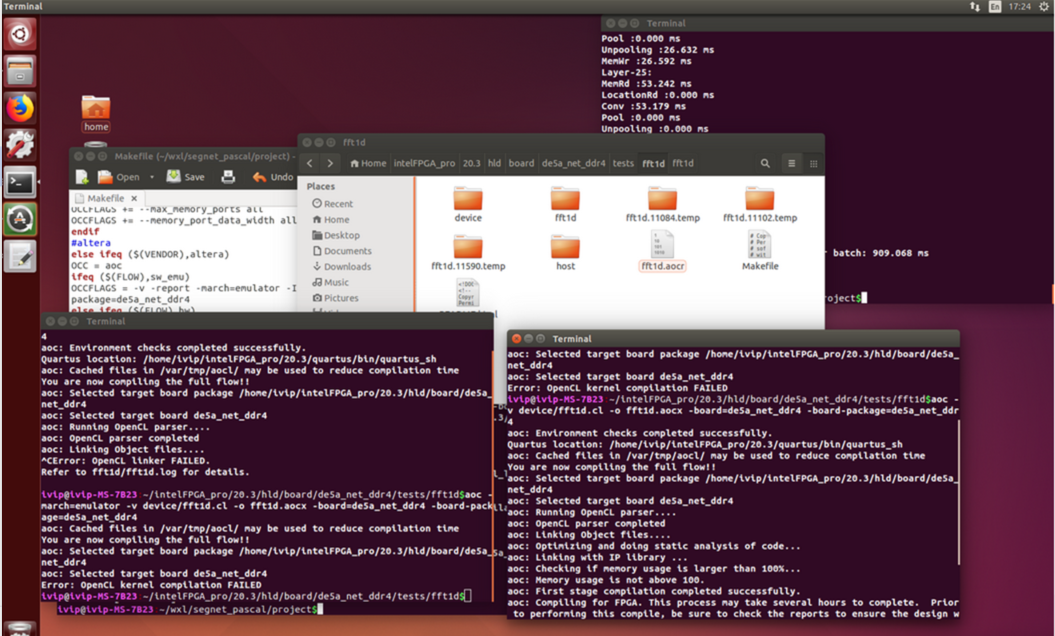1055x636 pixels.
Task: Save the Makefile in gedit
Action: pos(186,177)
